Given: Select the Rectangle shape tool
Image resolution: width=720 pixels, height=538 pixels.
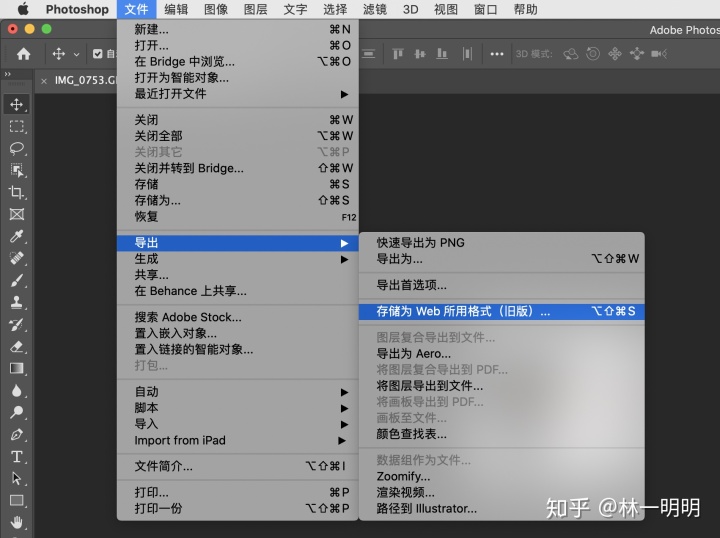Looking at the screenshot, I should pyautogui.click(x=17, y=500).
